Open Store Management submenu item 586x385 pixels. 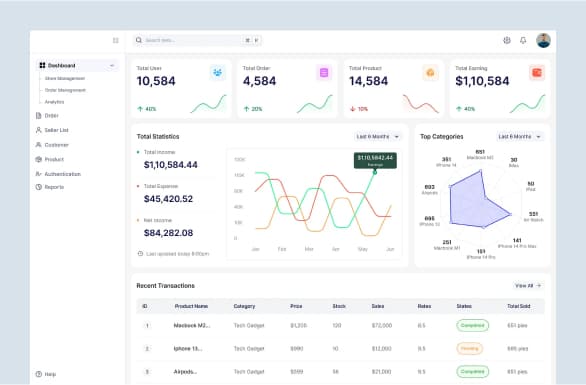pos(65,78)
